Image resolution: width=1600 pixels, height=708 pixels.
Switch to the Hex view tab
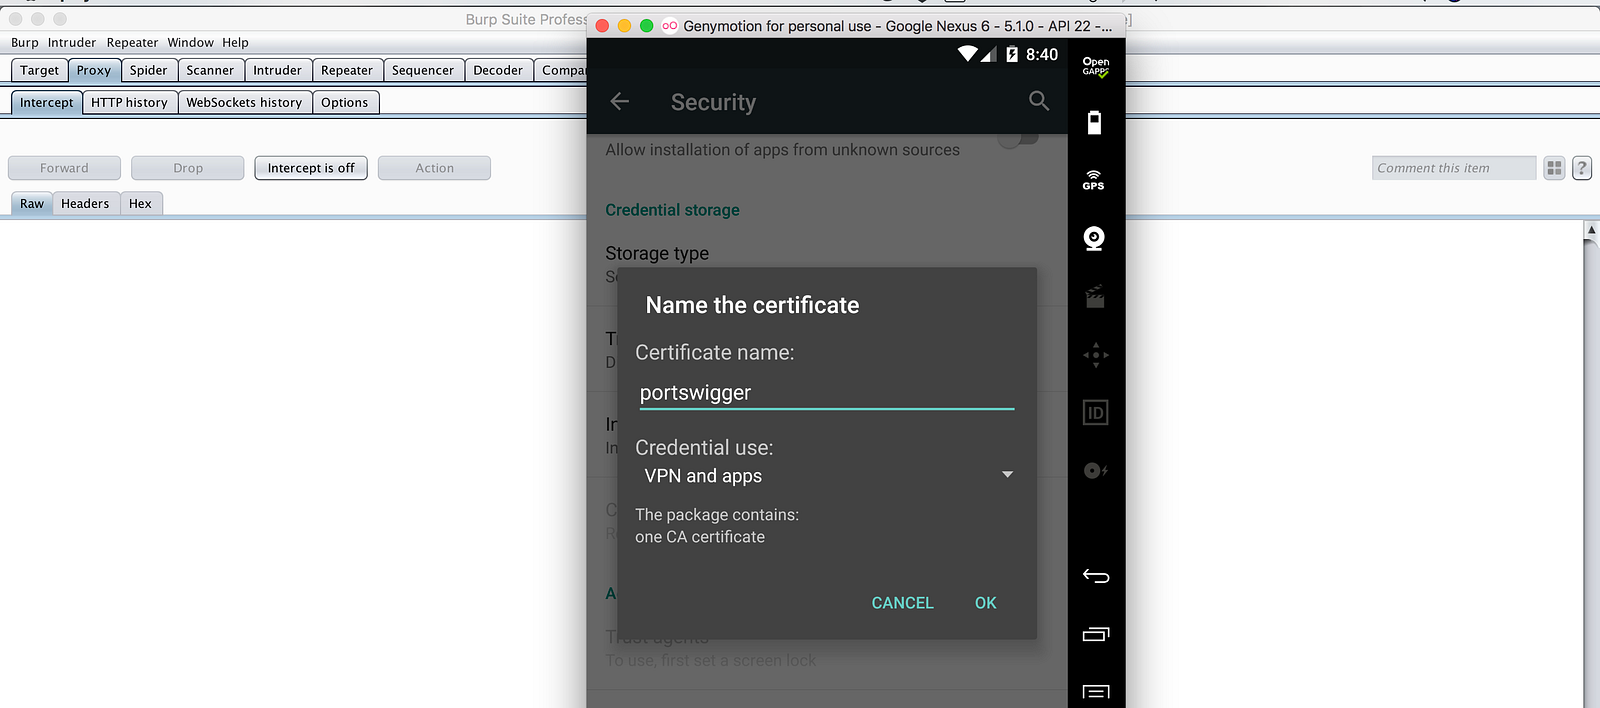pos(141,203)
